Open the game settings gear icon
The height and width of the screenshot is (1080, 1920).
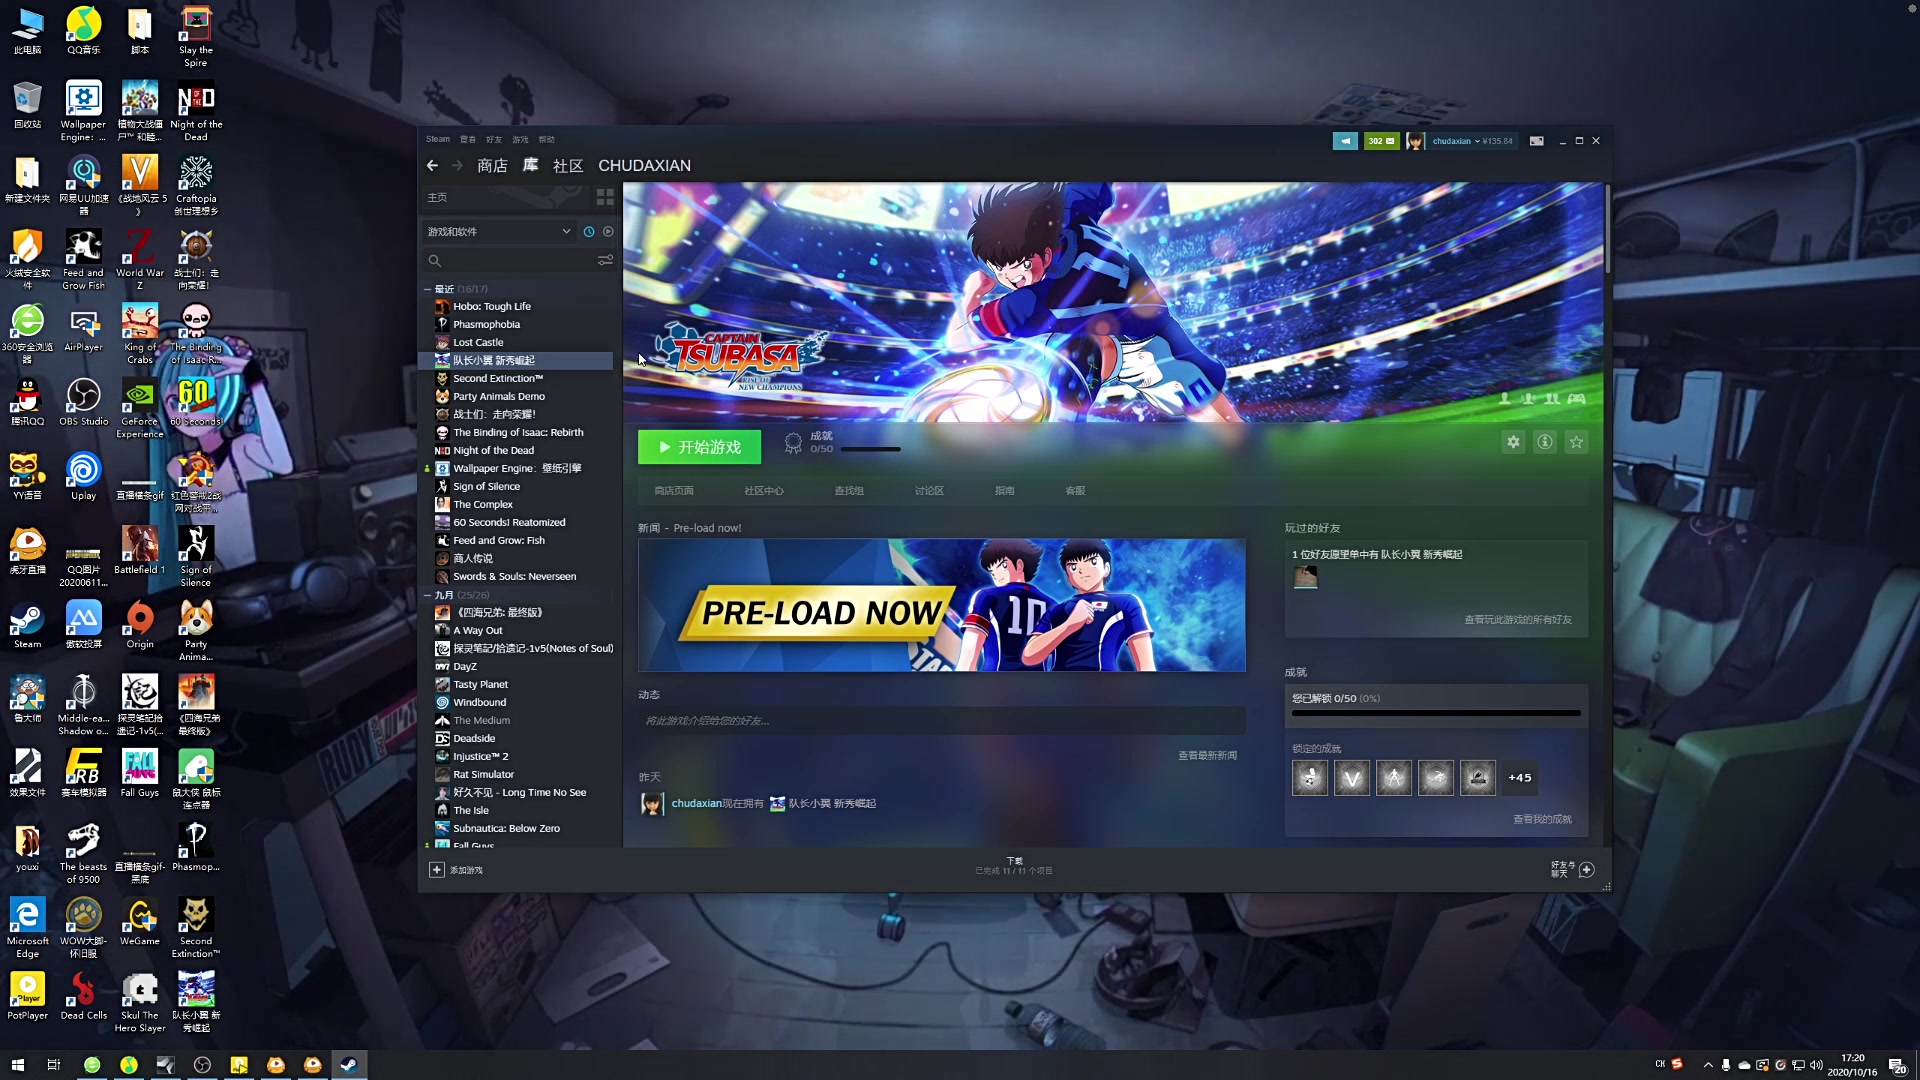coord(1513,442)
